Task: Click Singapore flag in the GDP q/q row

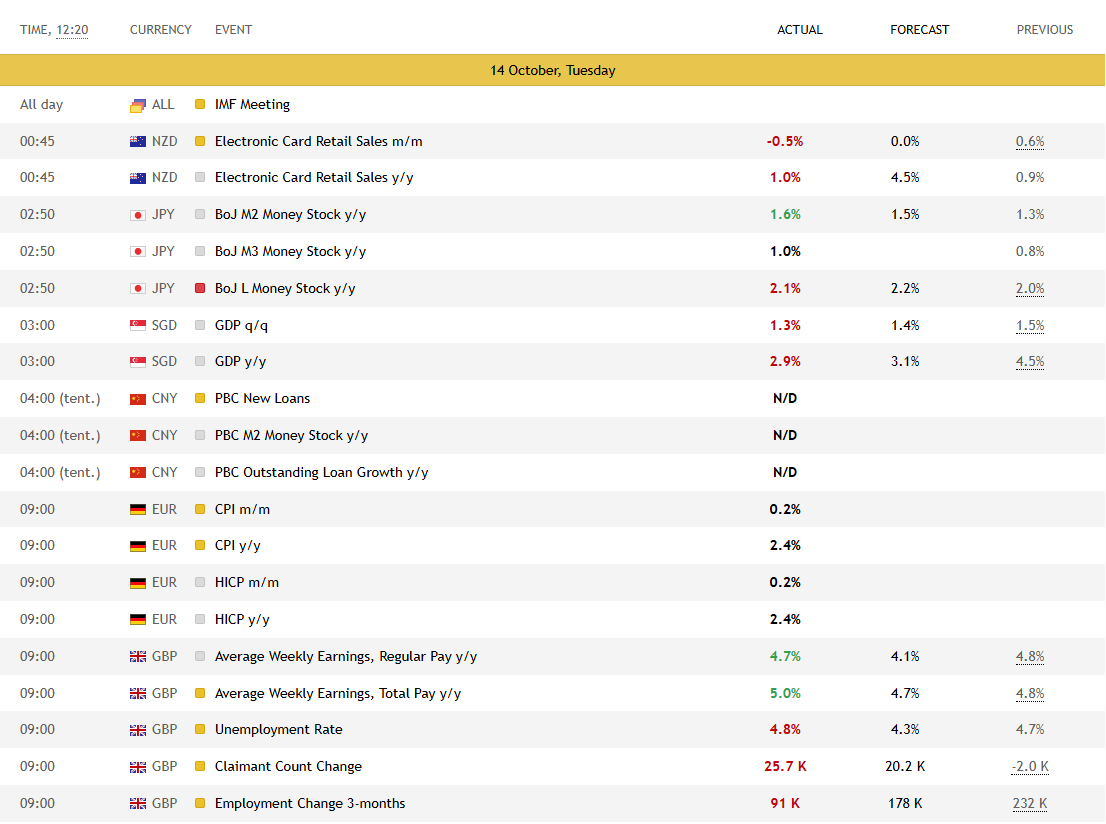Action: 138,326
